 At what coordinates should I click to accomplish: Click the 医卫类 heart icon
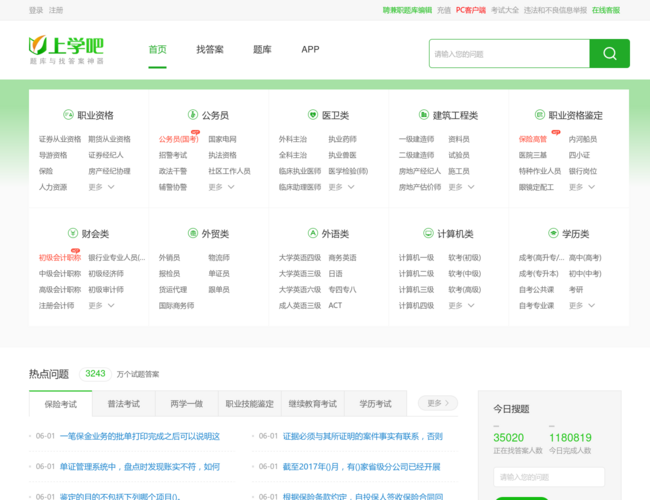(313, 115)
